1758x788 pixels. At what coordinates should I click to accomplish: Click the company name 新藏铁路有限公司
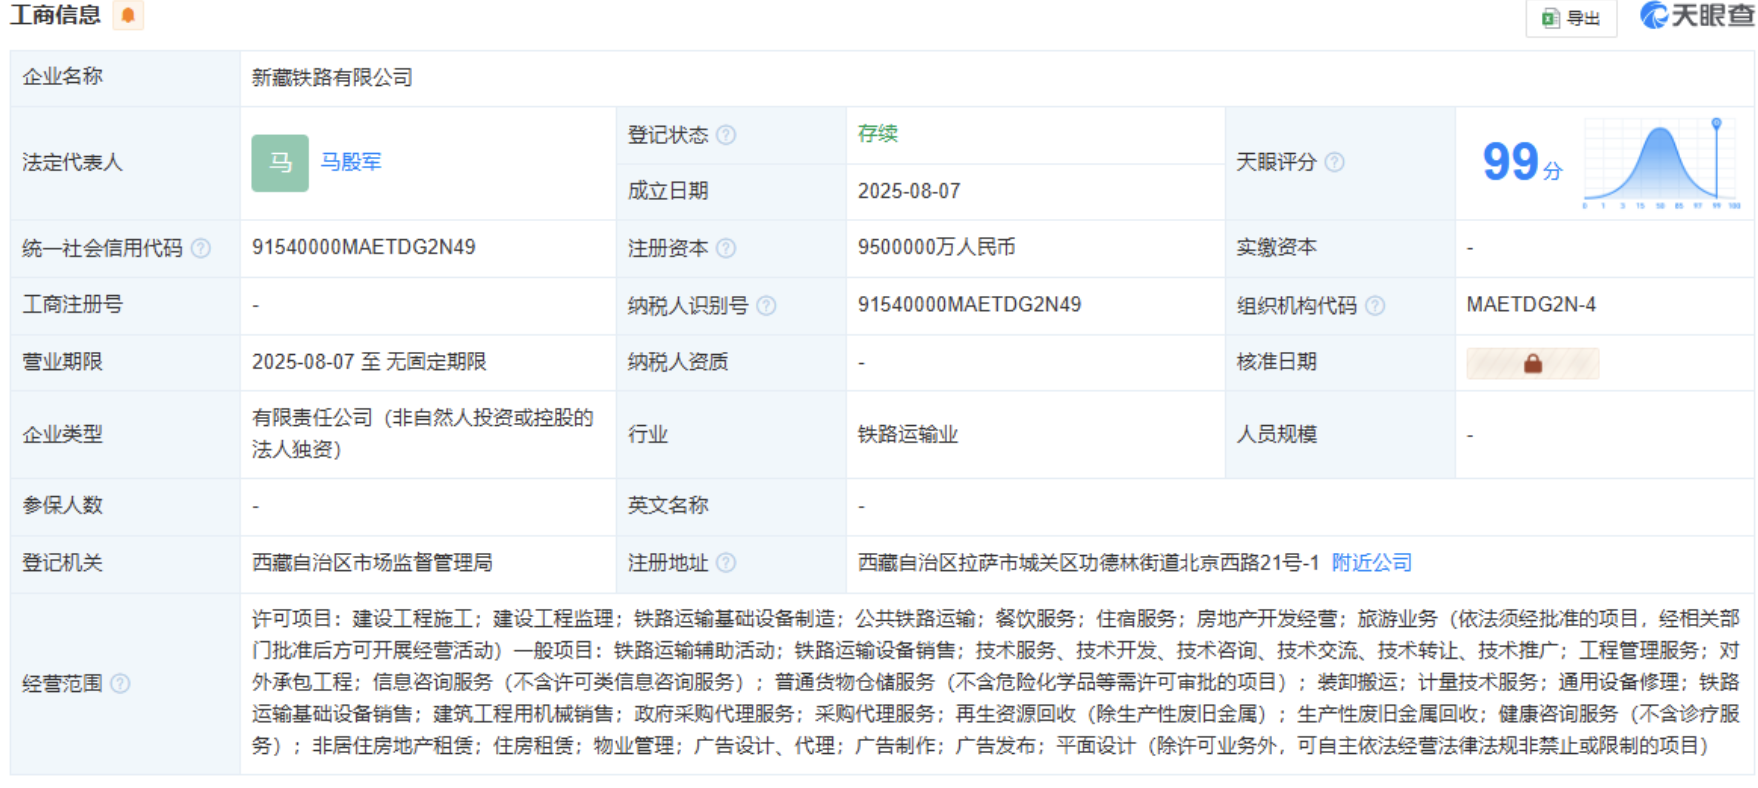[332, 78]
